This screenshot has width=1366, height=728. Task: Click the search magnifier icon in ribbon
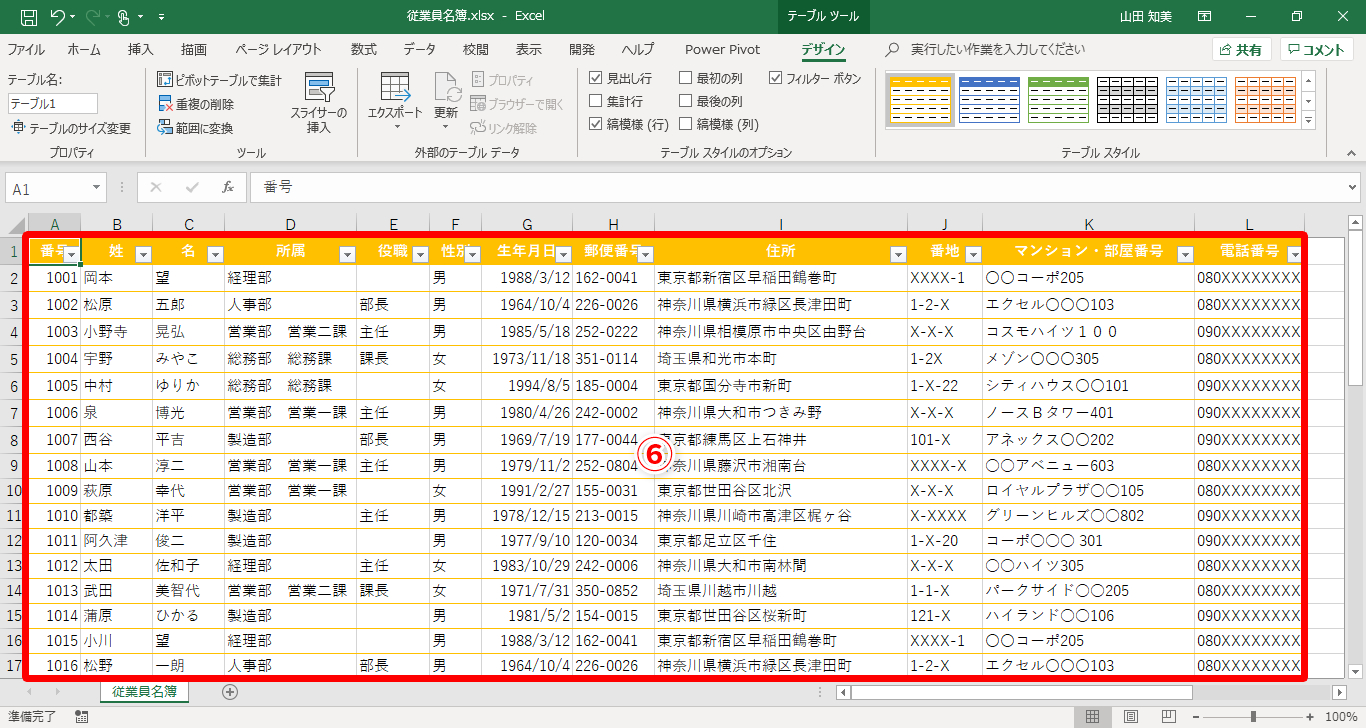(892, 49)
